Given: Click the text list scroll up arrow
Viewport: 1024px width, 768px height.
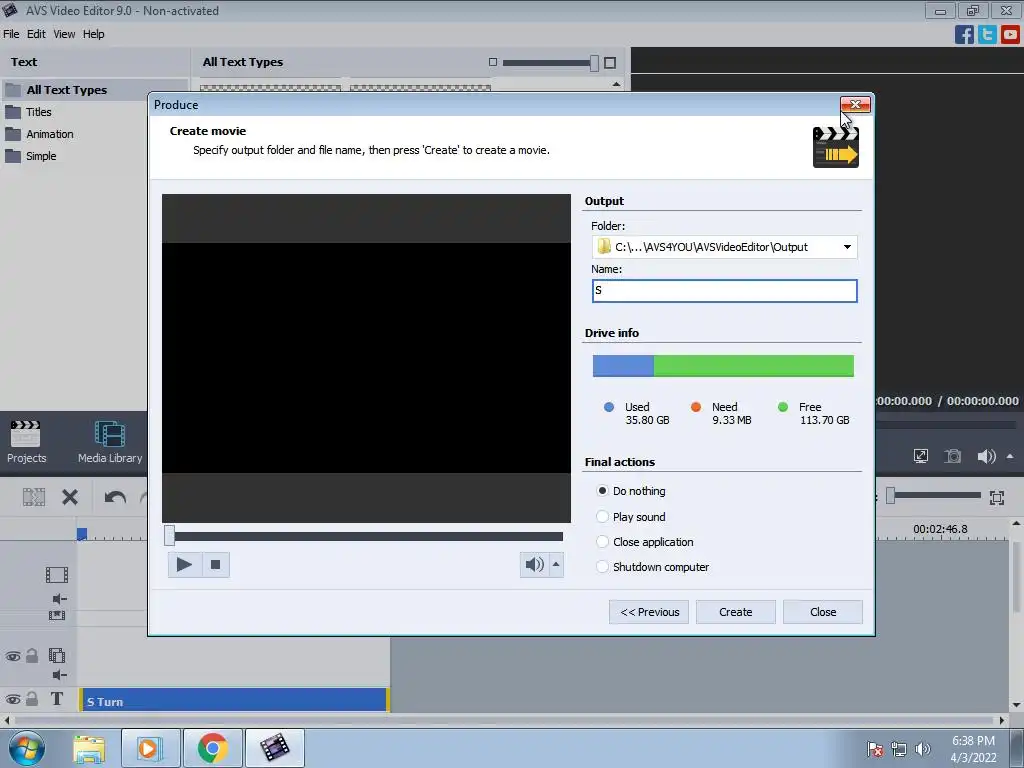Looking at the screenshot, I should coord(616,84).
